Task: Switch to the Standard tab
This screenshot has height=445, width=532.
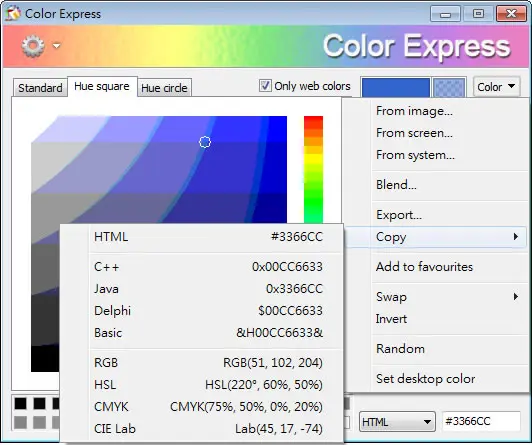Action: pos(40,88)
